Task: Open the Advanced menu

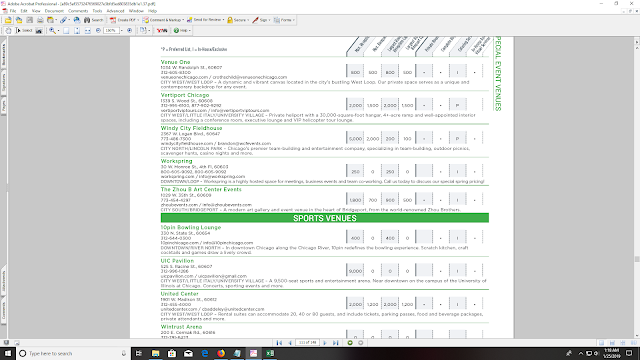Action: (x=115, y=11)
